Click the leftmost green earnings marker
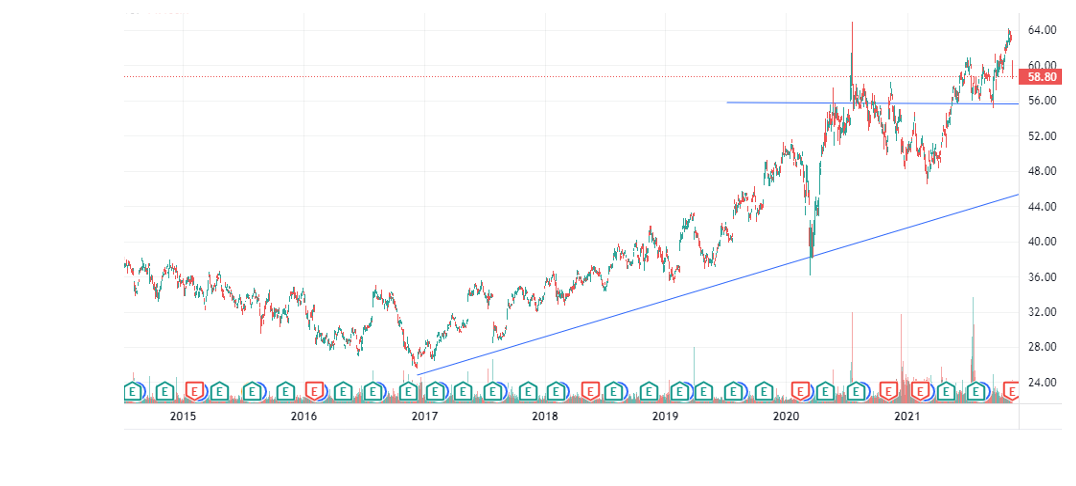The height and width of the screenshot is (486, 1076). pos(131,391)
